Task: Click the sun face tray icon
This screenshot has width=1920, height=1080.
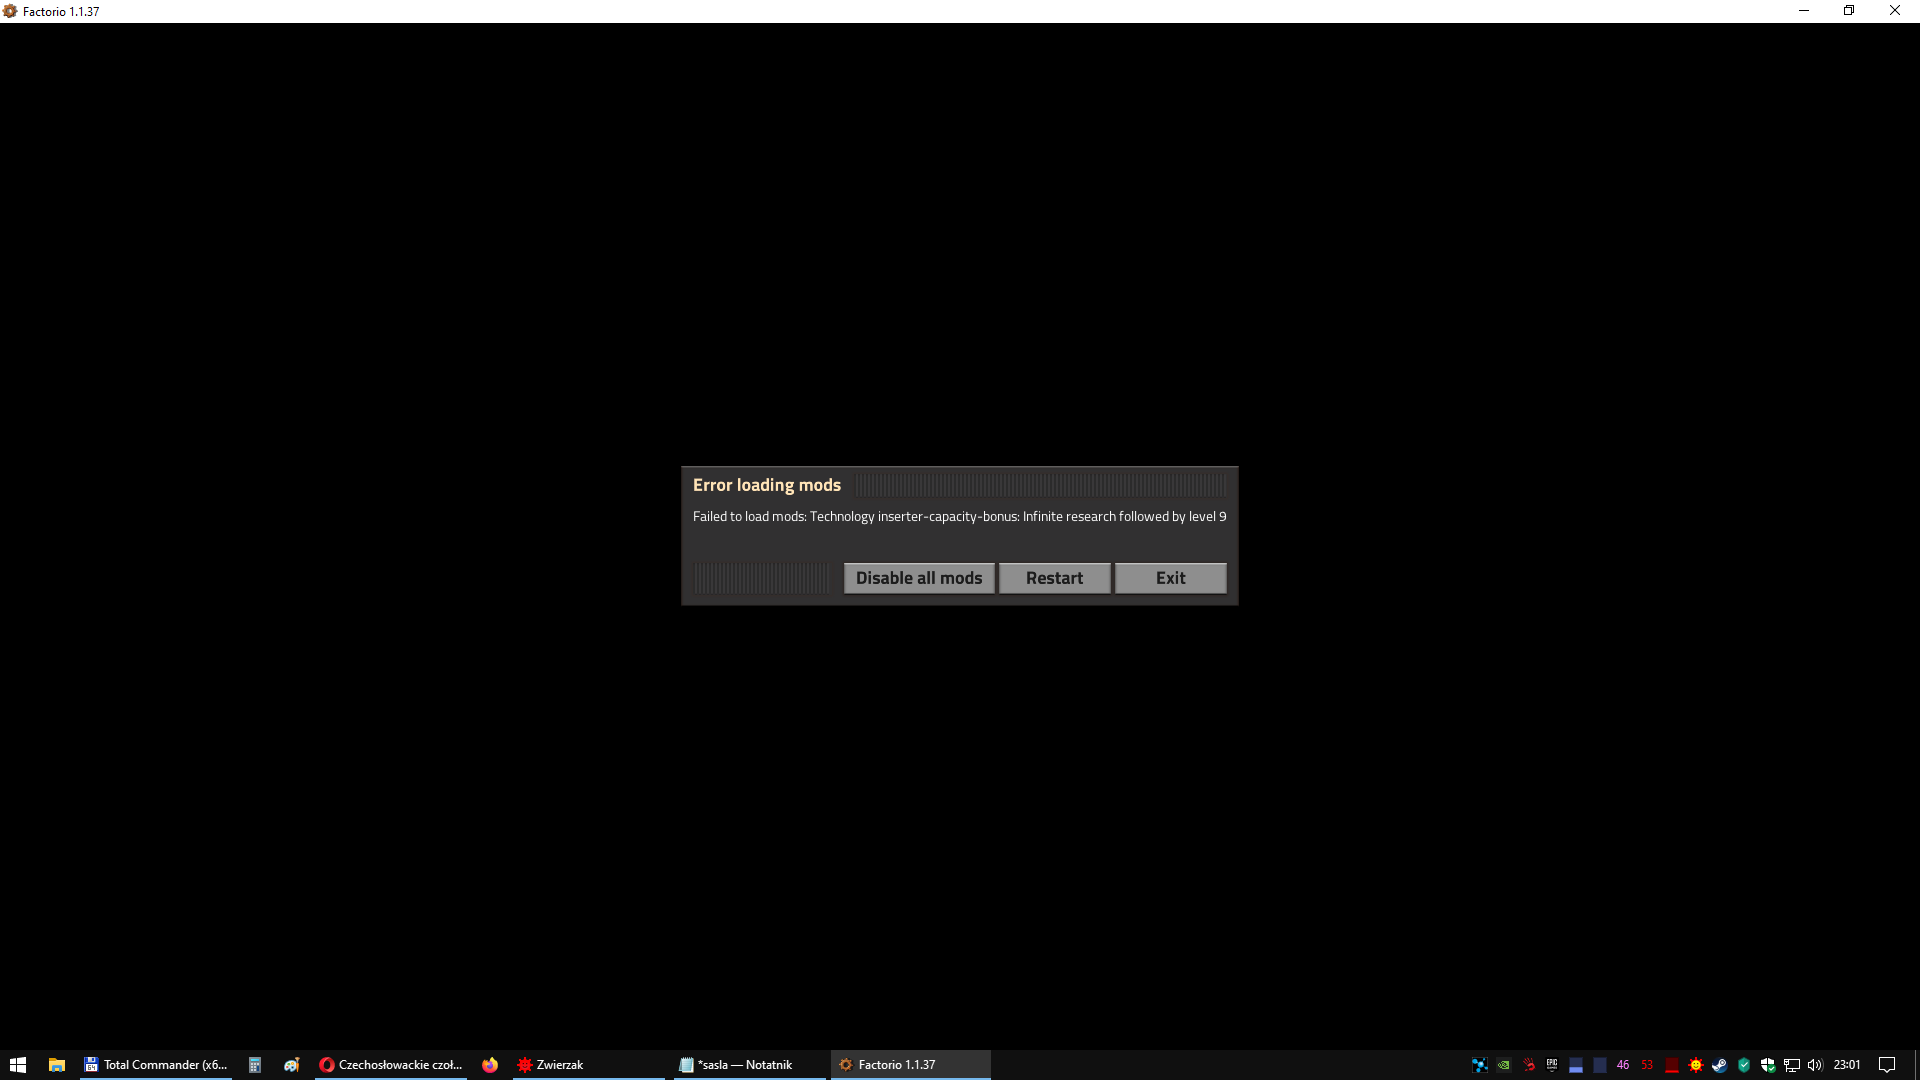Action: tap(1695, 1065)
